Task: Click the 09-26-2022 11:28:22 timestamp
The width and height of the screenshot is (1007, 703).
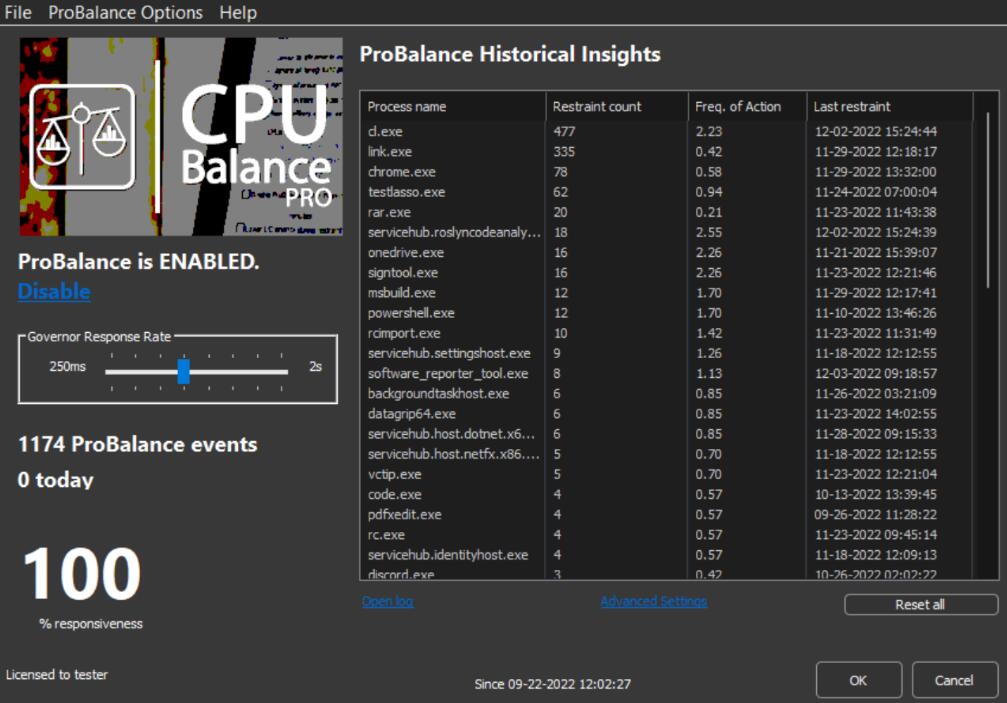Action: [x=876, y=515]
